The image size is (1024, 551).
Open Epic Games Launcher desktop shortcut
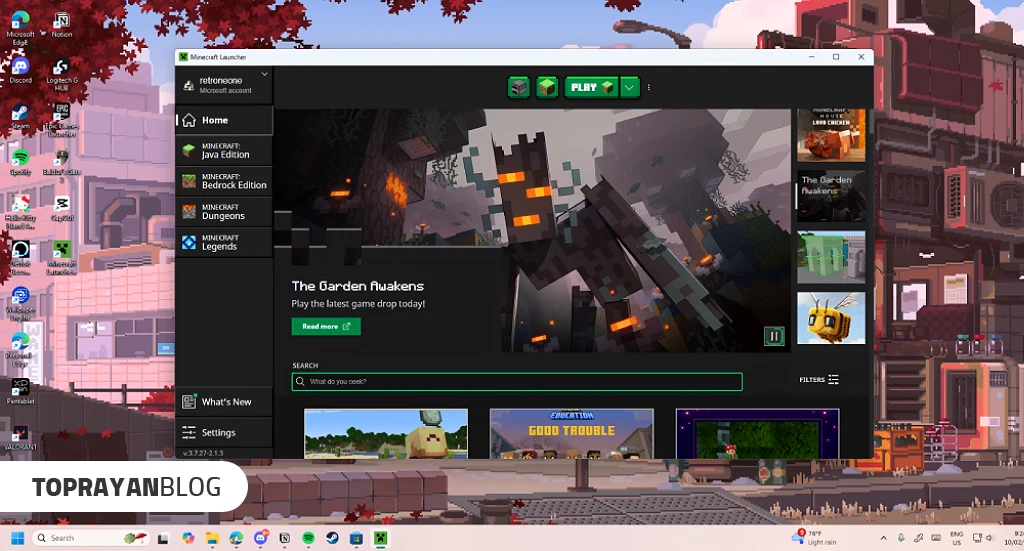(x=61, y=121)
